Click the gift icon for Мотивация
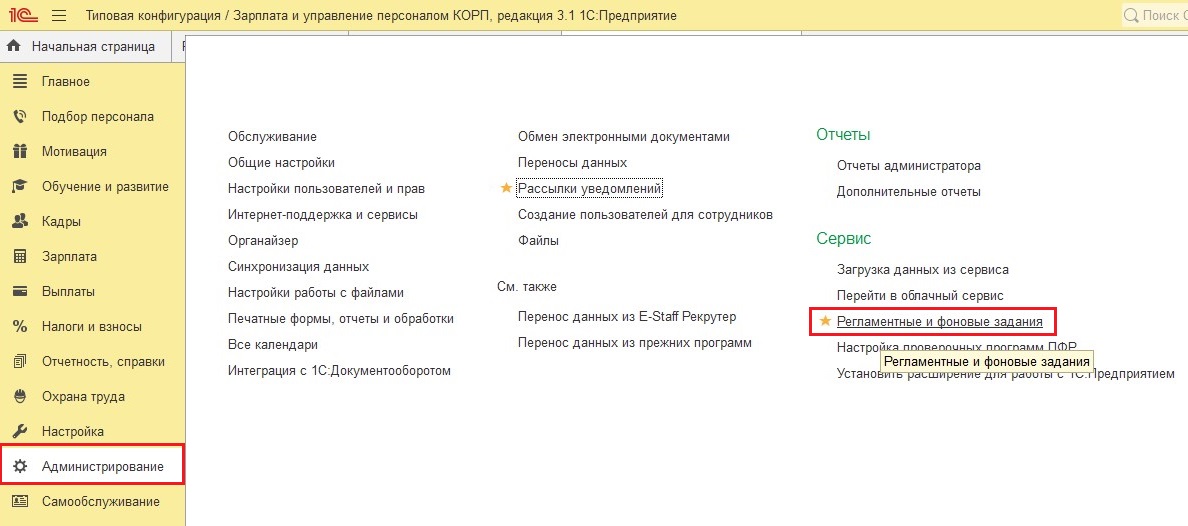This screenshot has height=526, width=1188. pyautogui.click(x=20, y=151)
